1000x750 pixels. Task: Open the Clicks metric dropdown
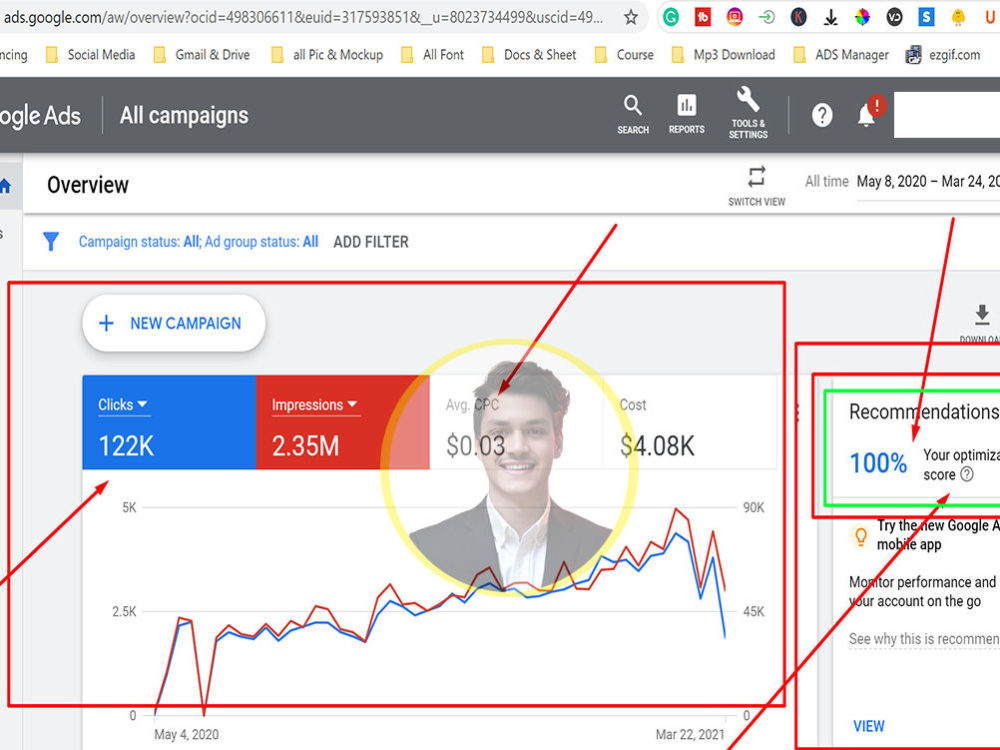pos(123,404)
